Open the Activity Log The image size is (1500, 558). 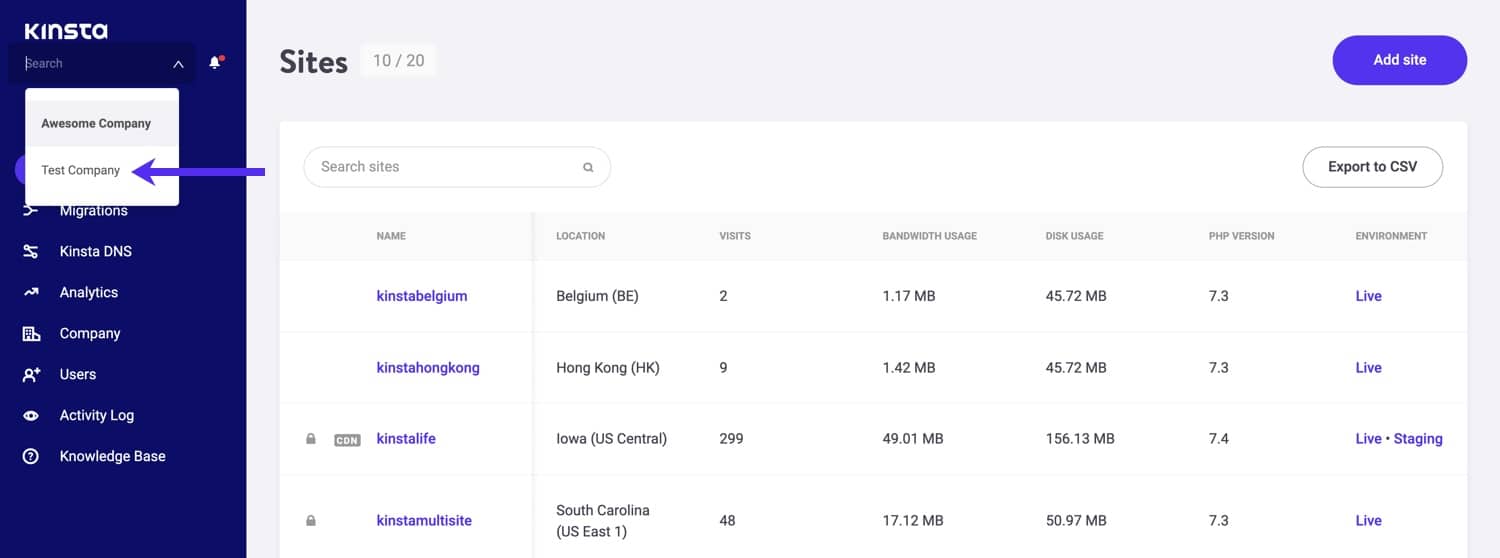tap(97, 415)
